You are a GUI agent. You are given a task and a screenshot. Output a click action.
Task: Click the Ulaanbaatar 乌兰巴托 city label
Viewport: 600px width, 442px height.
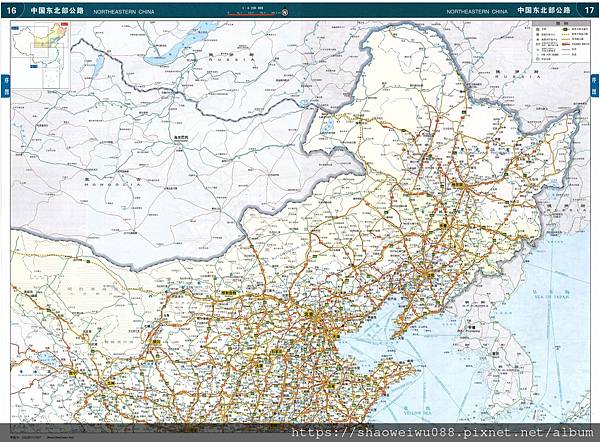[181, 137]
